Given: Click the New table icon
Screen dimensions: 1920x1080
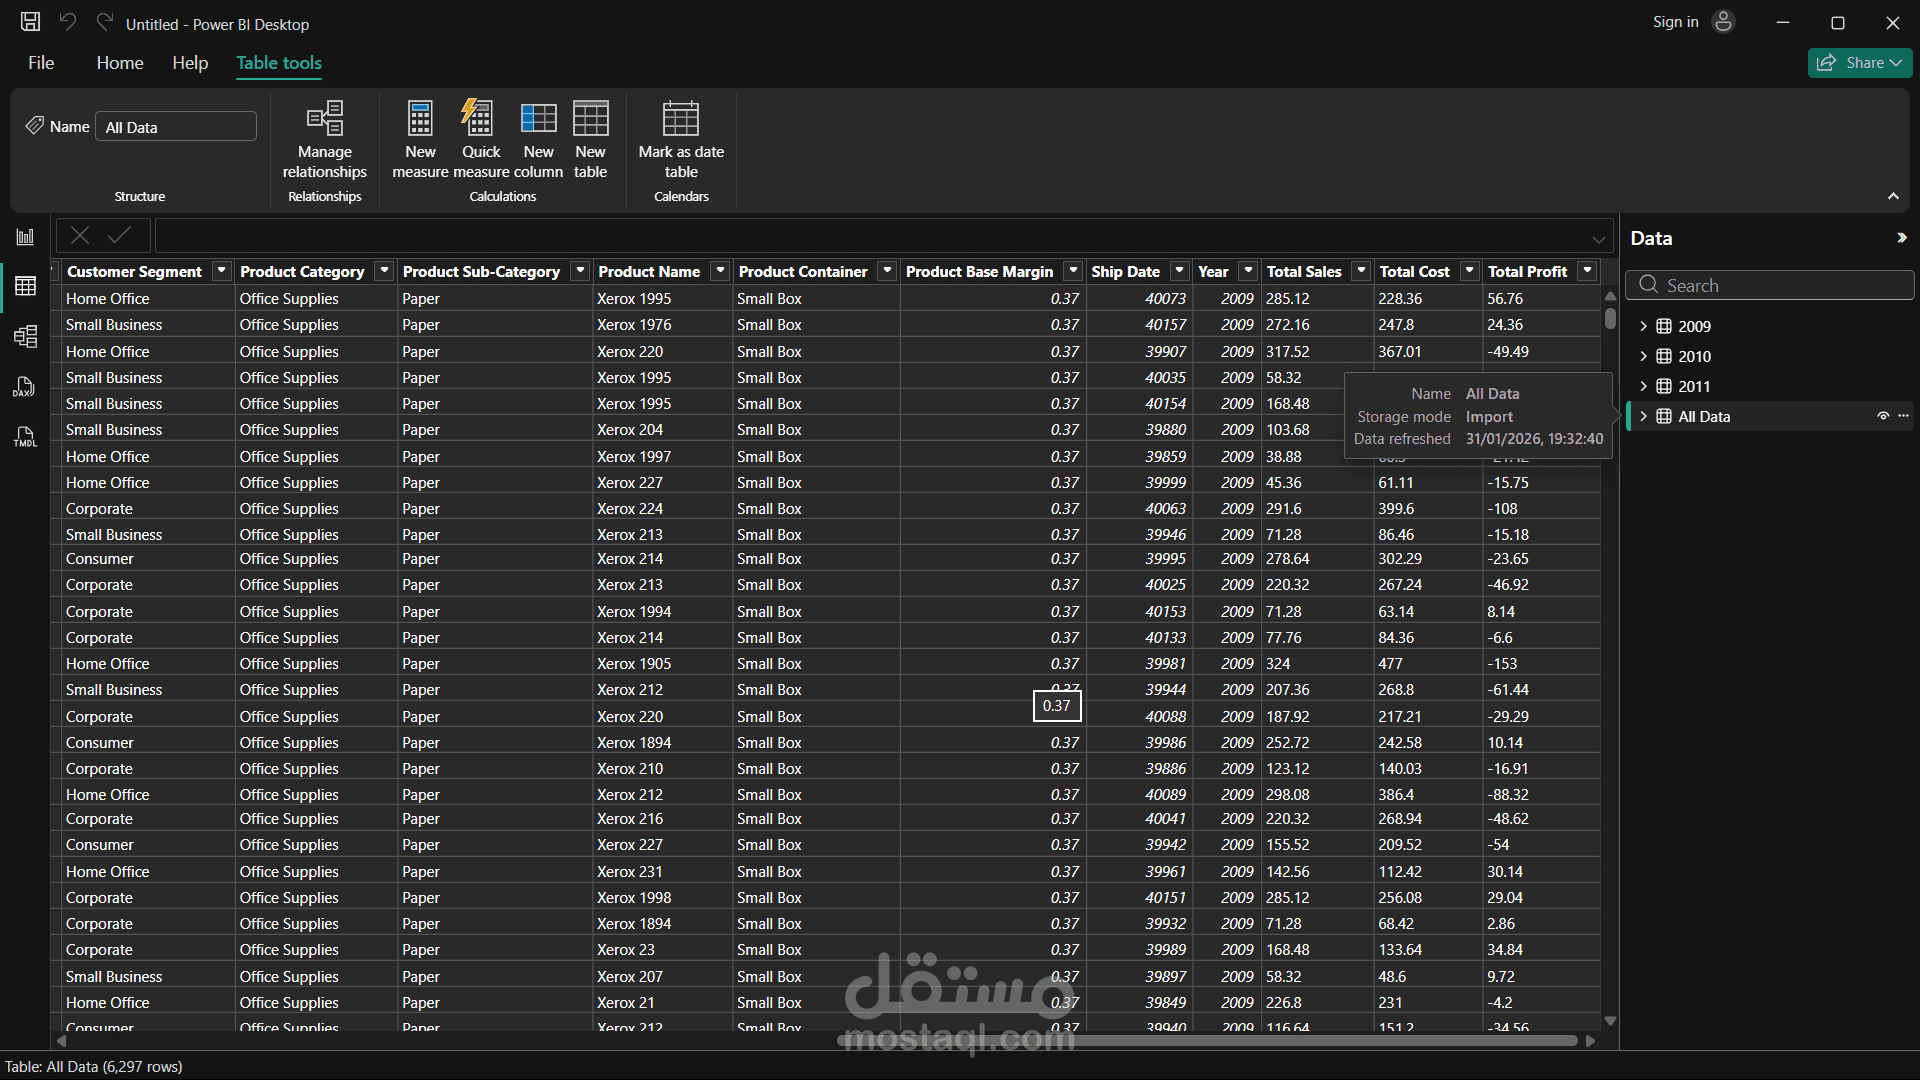Looking at the screenshot, I should (590, 120).
